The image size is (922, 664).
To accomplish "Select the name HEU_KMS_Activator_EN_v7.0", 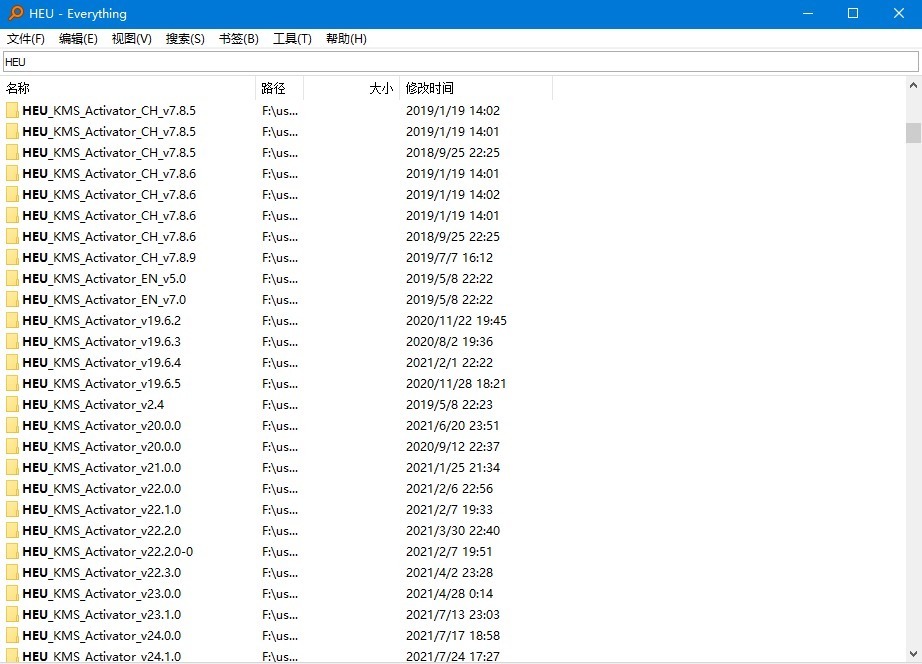I will click(104, 300).
